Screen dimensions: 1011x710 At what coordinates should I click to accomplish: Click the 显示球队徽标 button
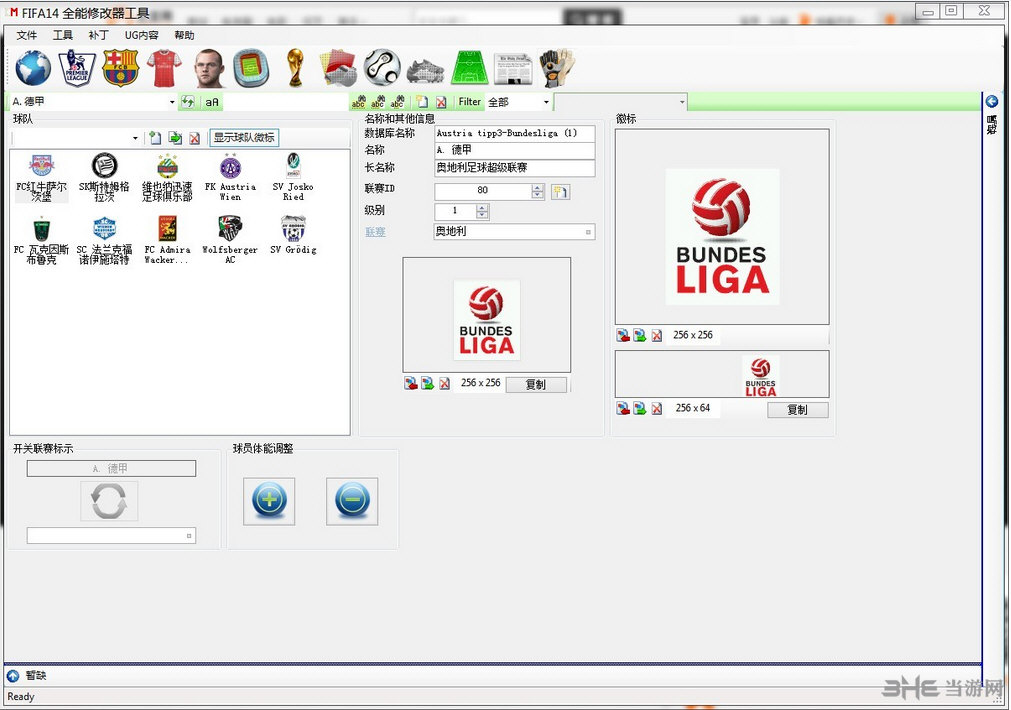(x=244, y=137)
